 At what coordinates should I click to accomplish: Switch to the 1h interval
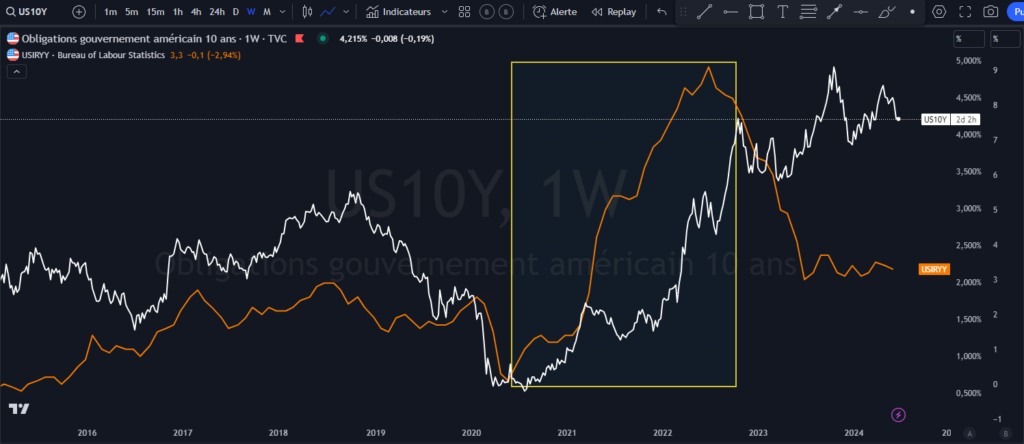(178, 12)
